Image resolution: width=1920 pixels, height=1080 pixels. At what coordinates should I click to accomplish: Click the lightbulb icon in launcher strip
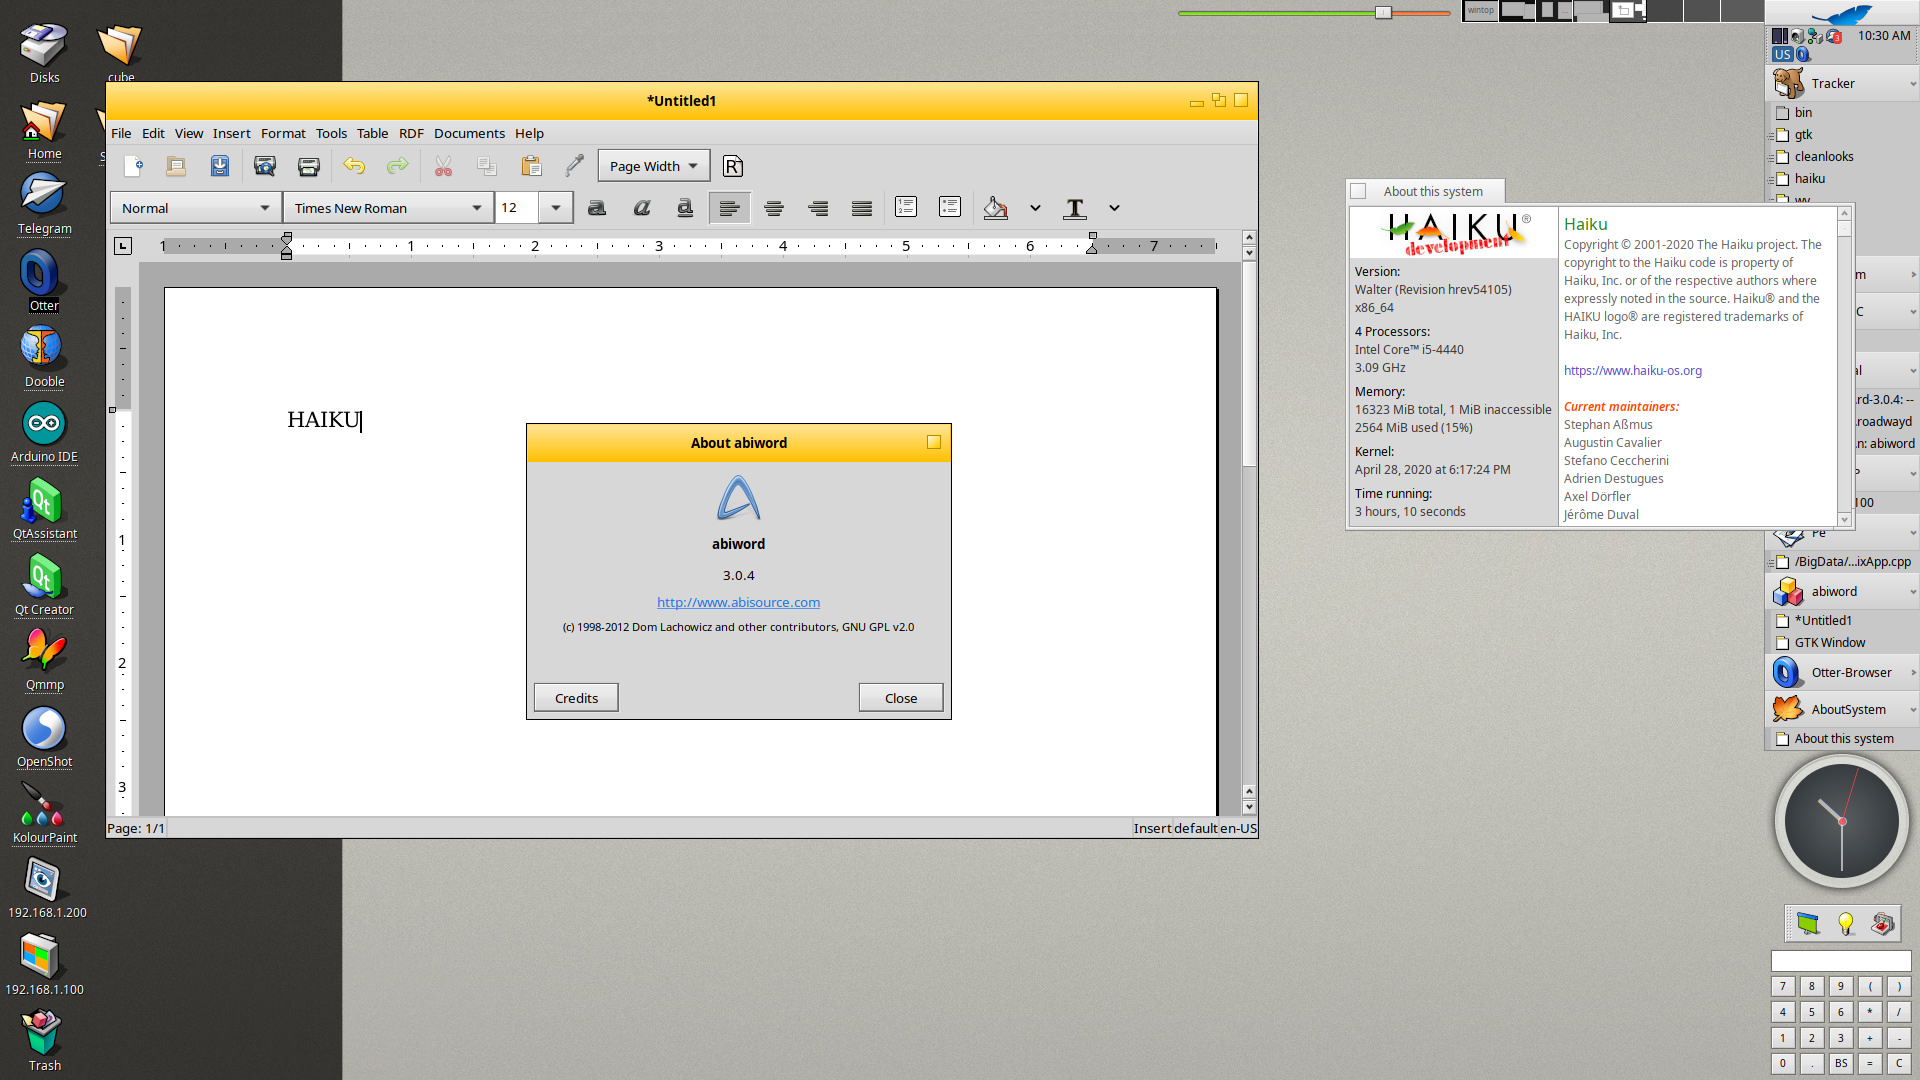click(1846, 924)
